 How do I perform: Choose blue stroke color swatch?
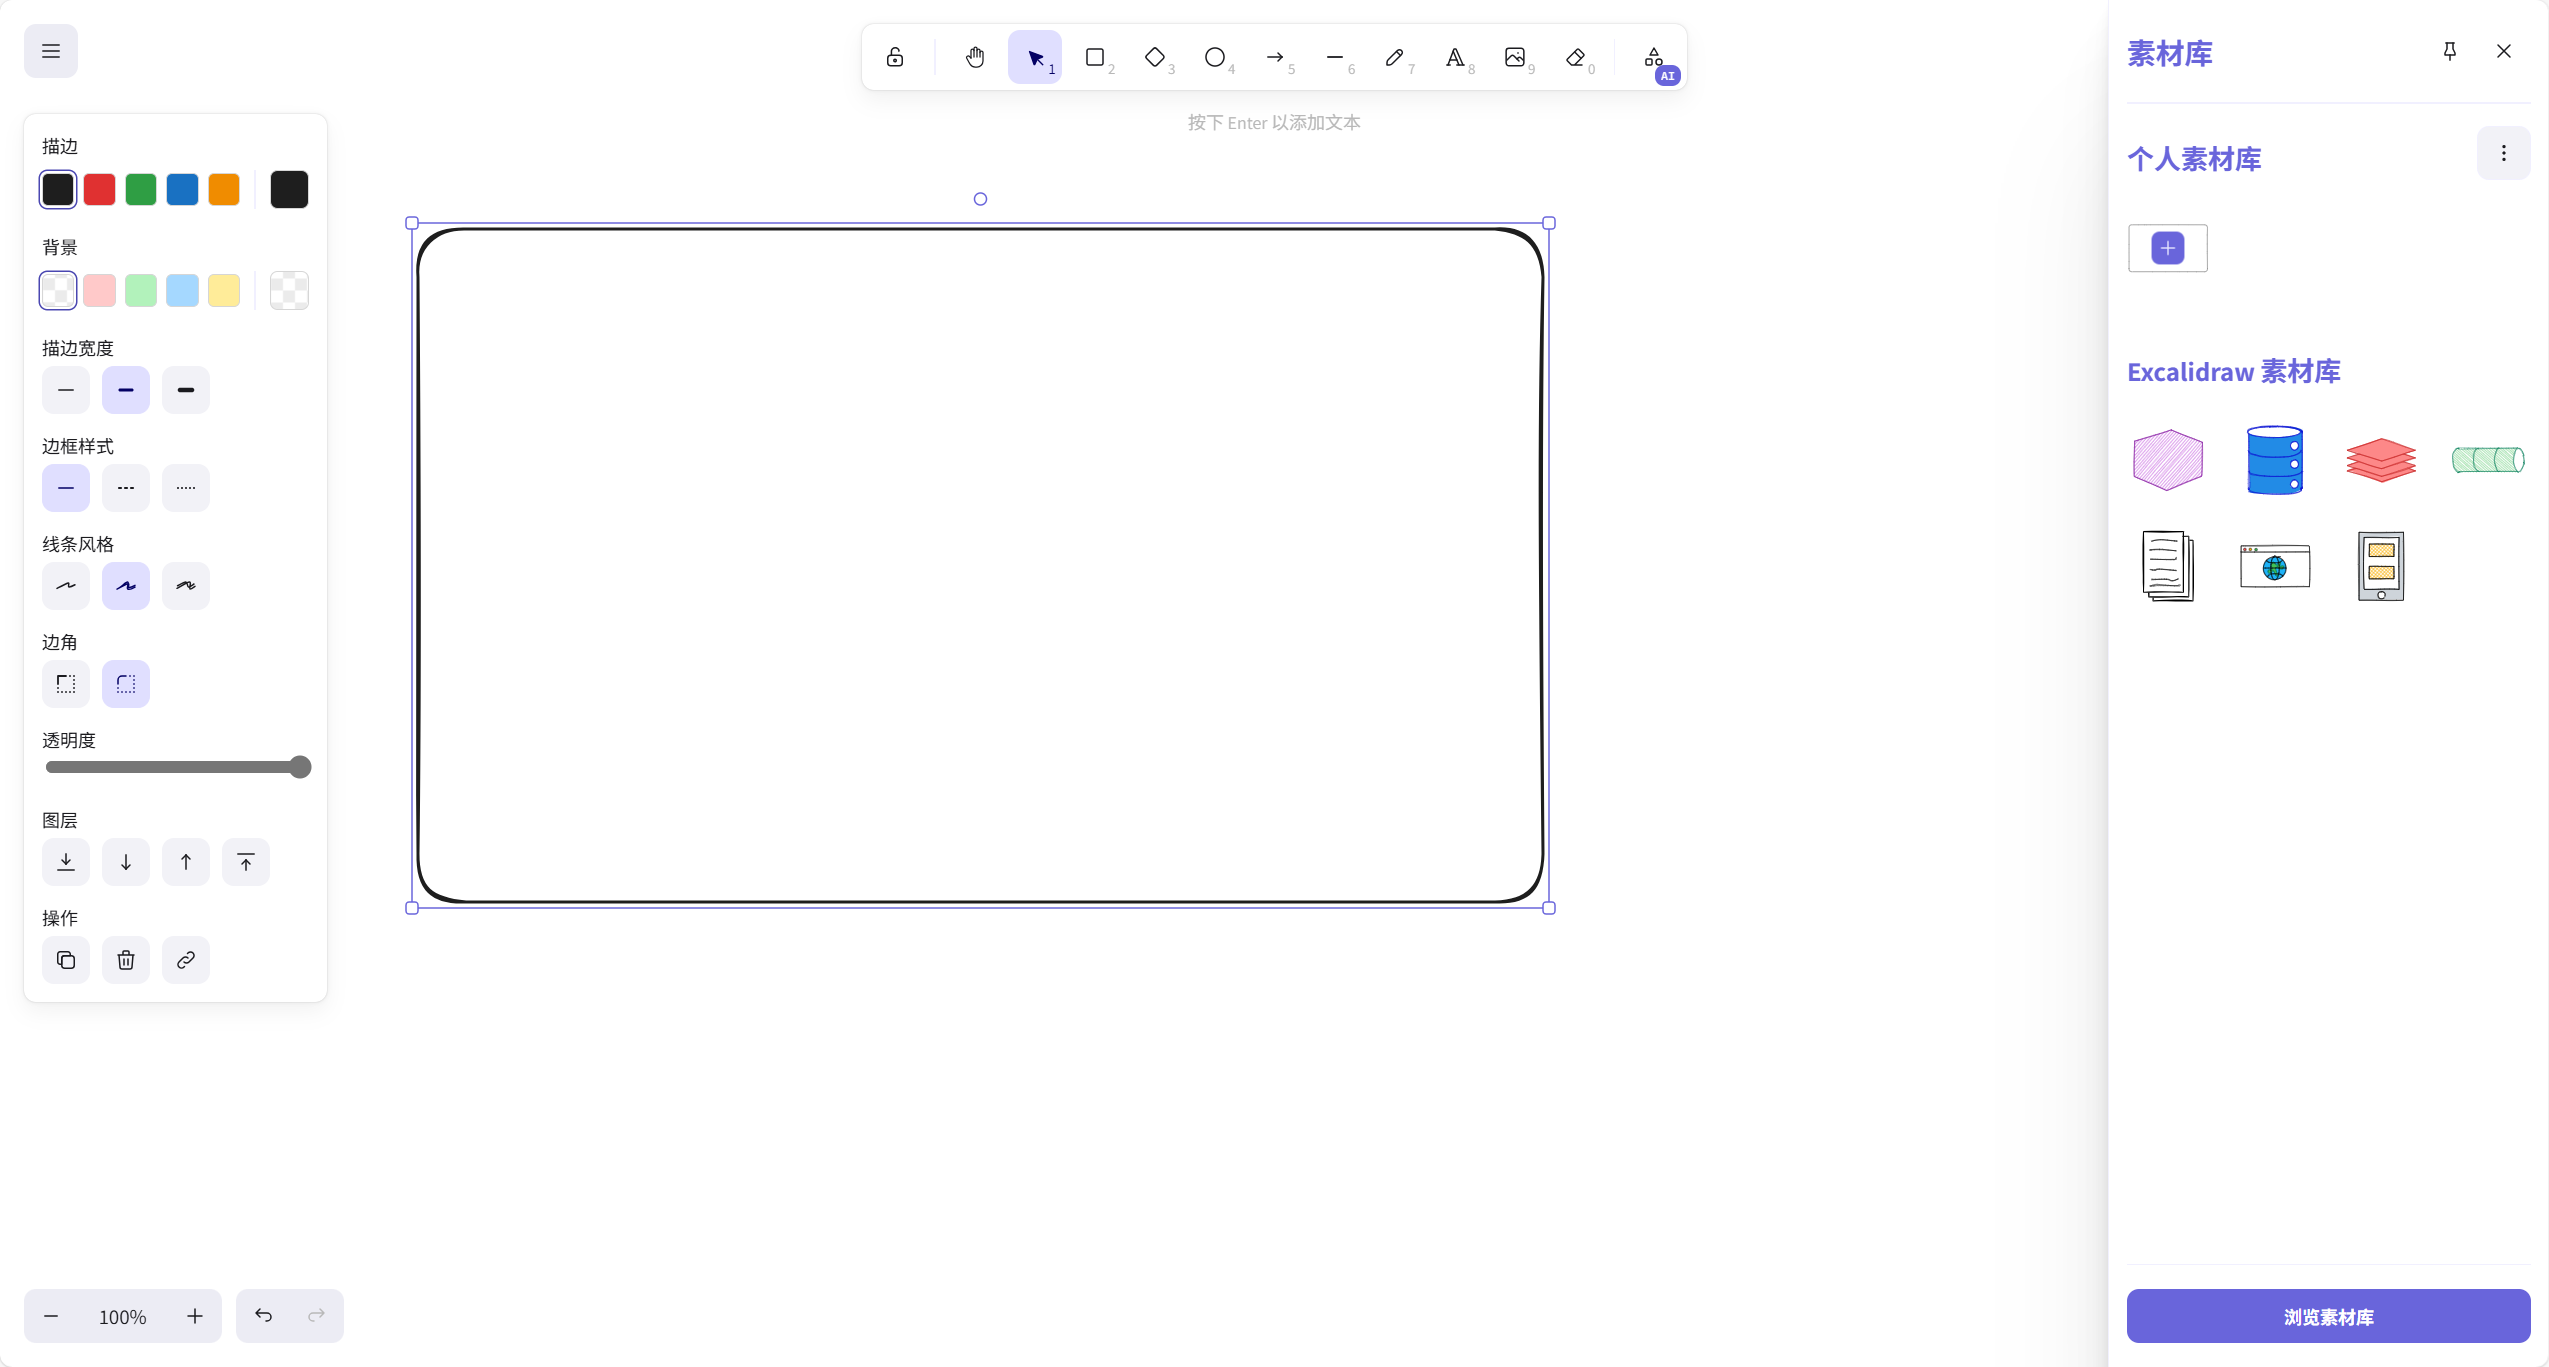point(182,189)
